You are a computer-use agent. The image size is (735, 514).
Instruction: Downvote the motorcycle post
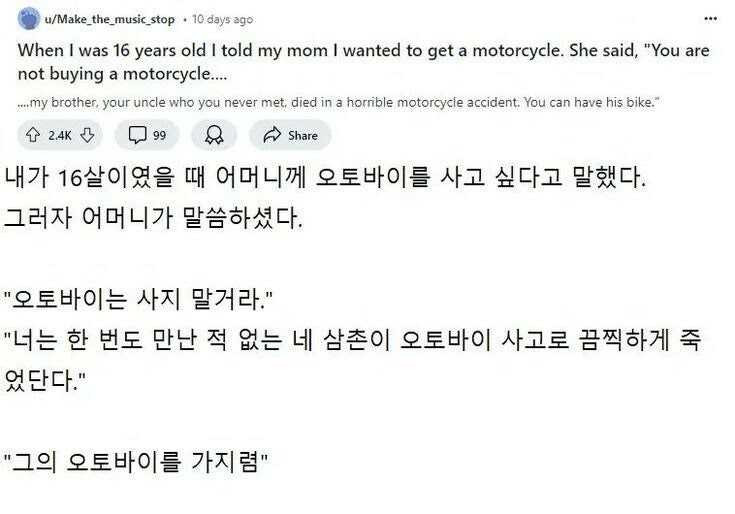pos(87,135)
